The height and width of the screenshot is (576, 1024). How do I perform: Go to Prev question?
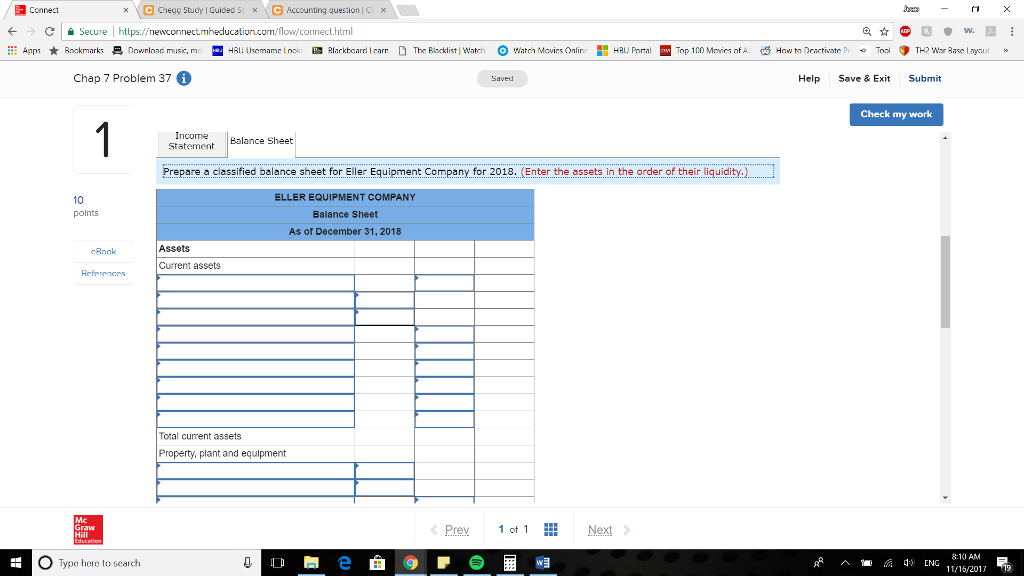pyautogui.click(x=450, y=530)
